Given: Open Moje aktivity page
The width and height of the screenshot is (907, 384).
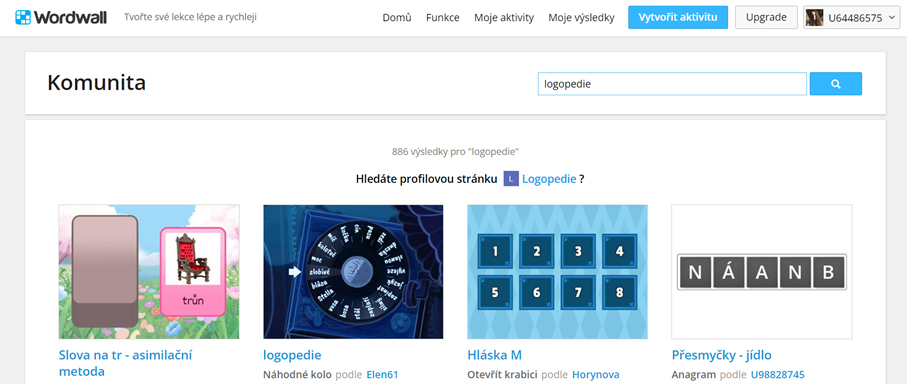Looking at the screenshot, I should pos(504,17).
